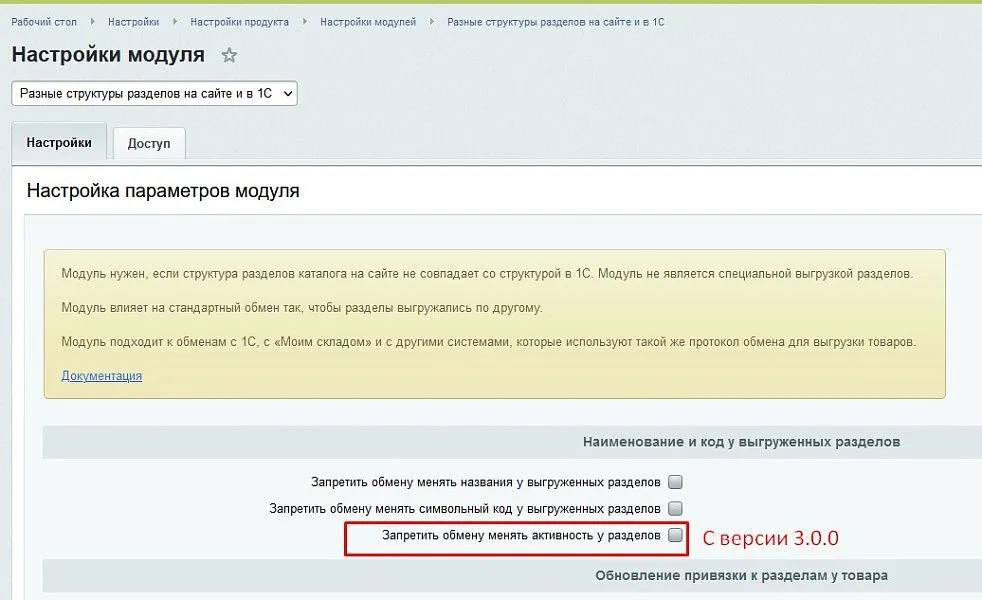The image size is (982, 600).
Task: Open the Документация link
Action: (x=100, y=375)
